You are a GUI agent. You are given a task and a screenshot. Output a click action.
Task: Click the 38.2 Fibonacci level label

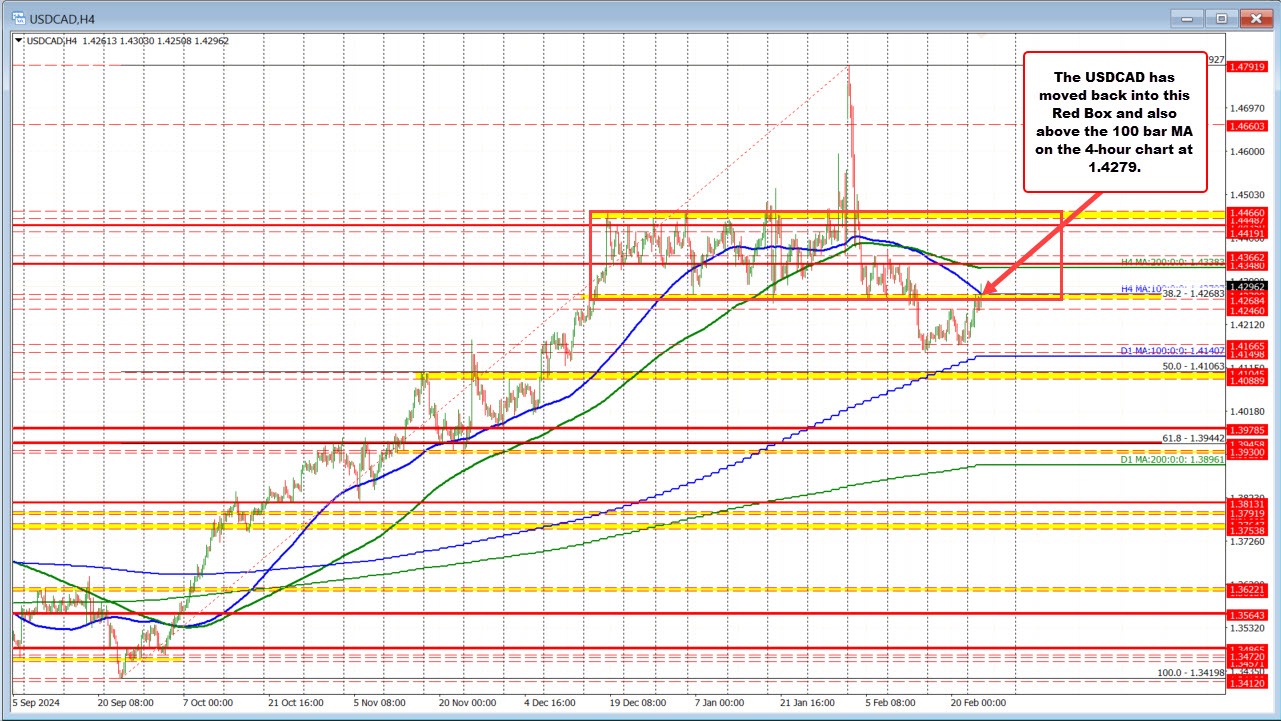[x=1193, y=295]
